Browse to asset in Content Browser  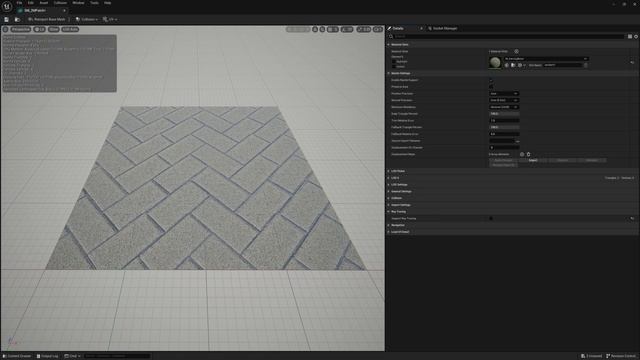pos(17,19)
